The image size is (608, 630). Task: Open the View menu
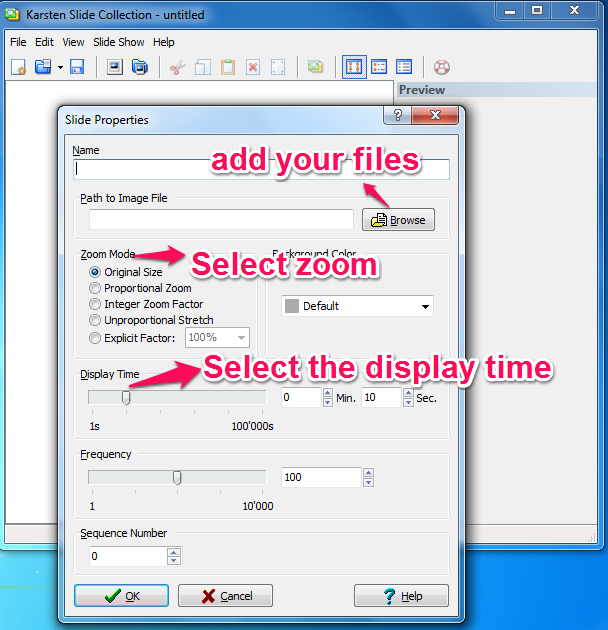pos(73,42)
